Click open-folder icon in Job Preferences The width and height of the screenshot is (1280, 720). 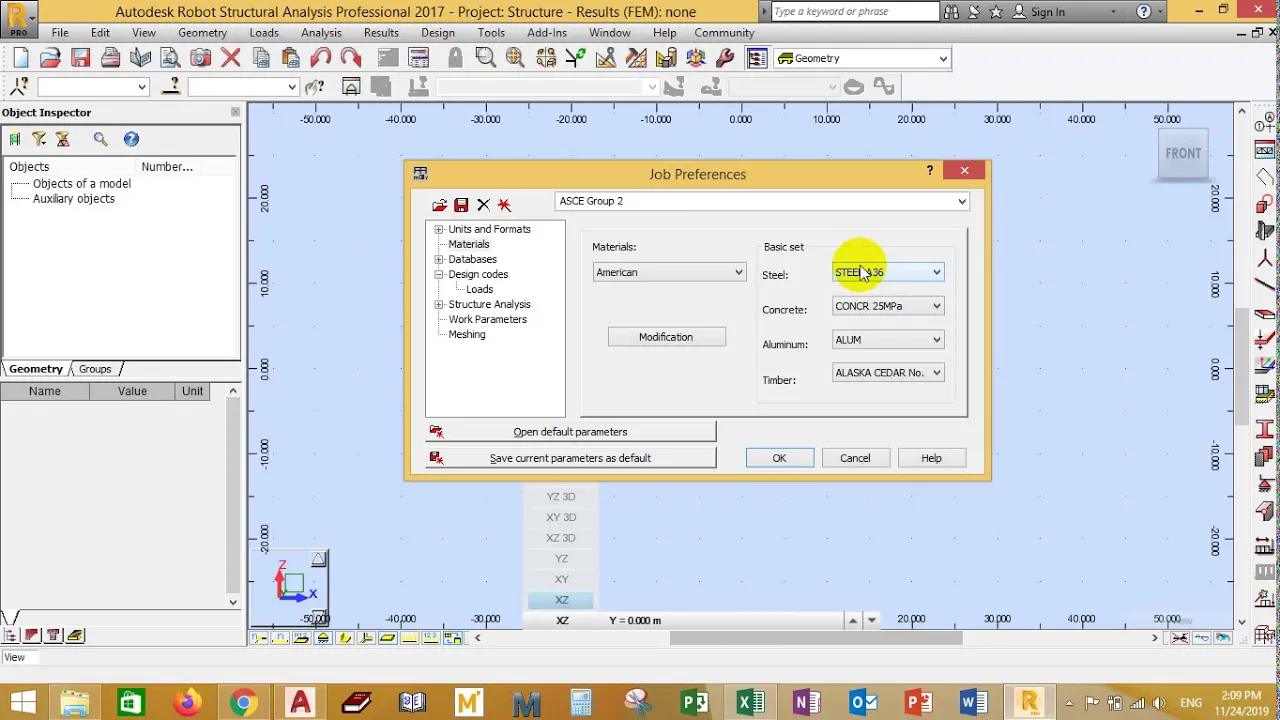tap(439, 205)
